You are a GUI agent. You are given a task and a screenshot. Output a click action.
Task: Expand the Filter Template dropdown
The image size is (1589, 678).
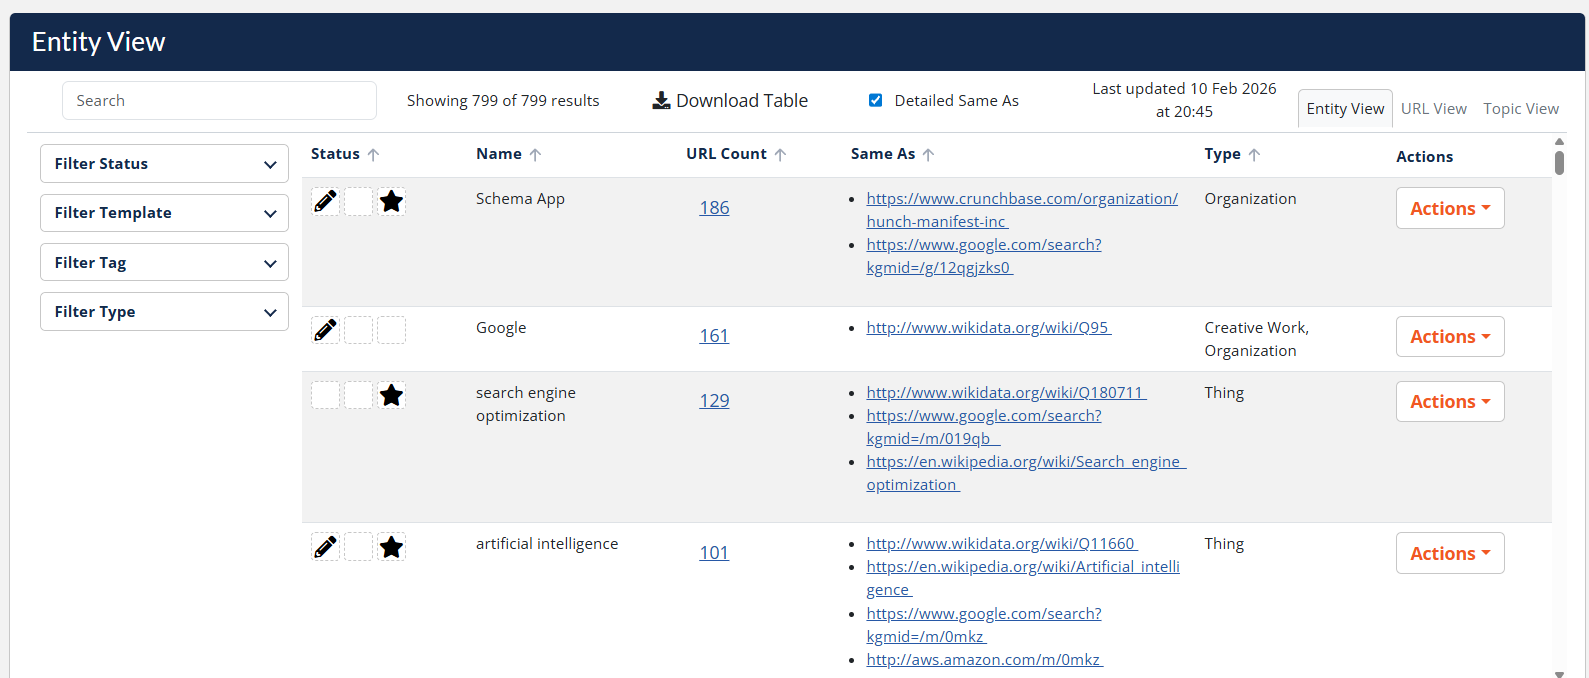pyautogui.click(x=164, y=213)
